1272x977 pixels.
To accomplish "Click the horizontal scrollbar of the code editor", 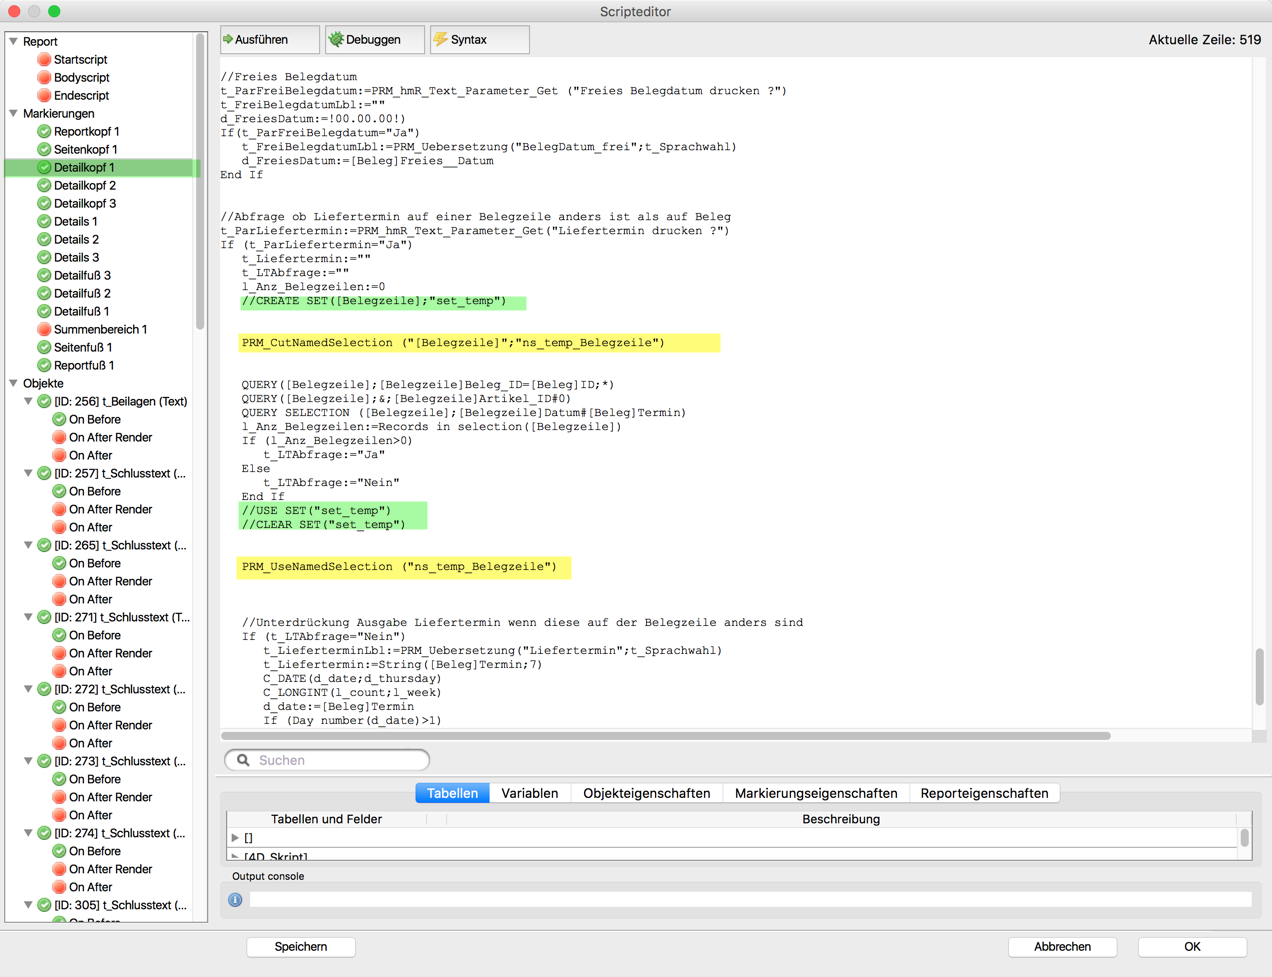I will click(x=666, y=736).
